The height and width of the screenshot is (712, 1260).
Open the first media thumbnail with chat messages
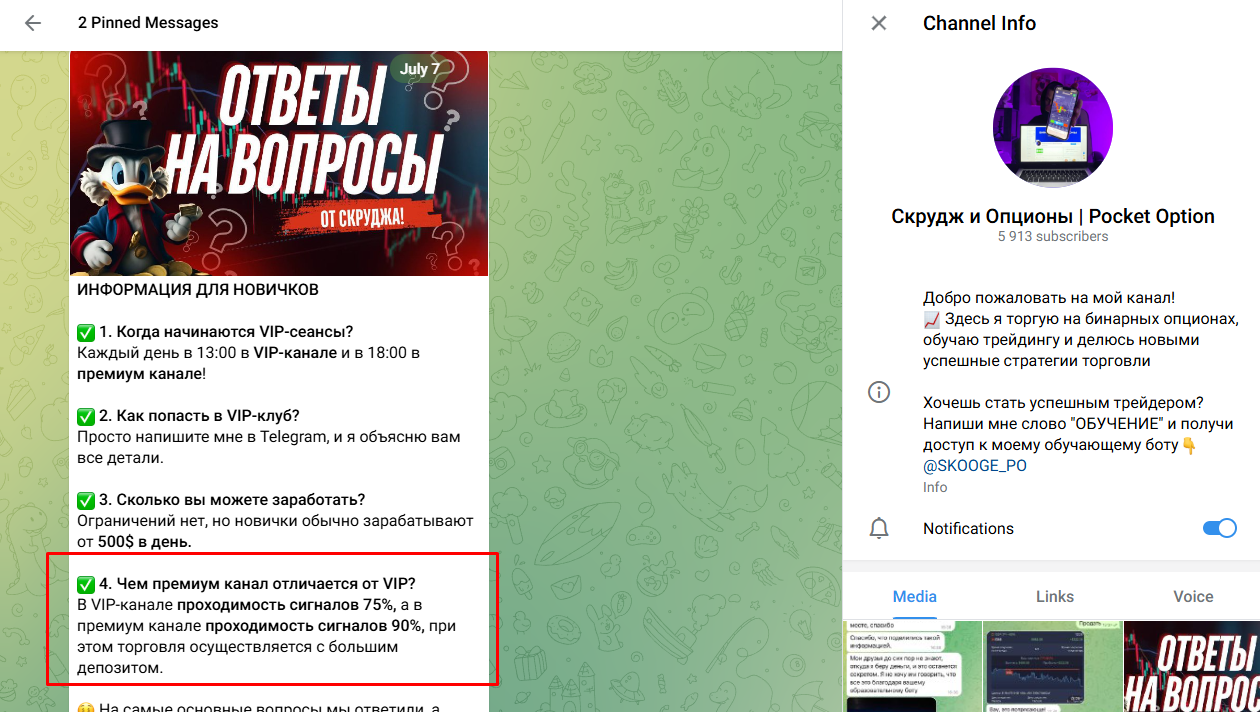[x=912, y=666]
